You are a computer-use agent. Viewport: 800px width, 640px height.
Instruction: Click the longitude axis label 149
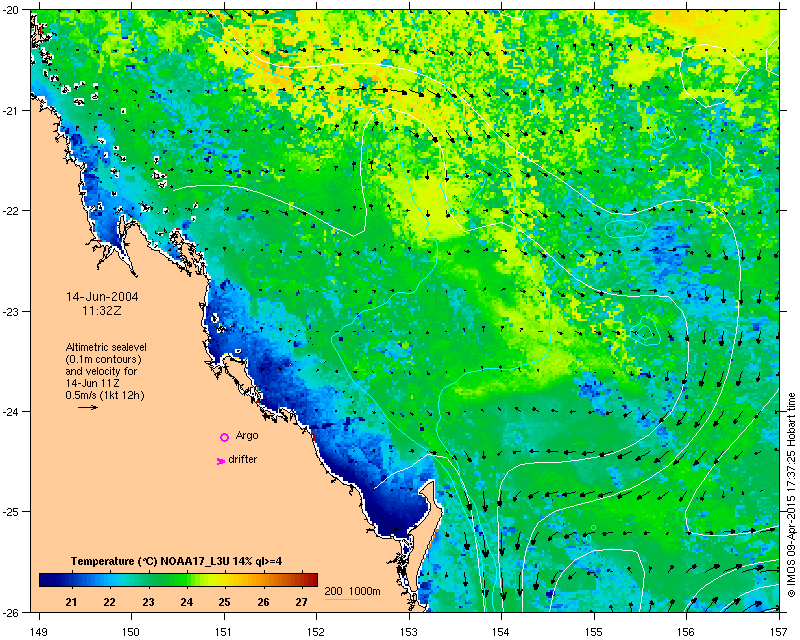39,632
